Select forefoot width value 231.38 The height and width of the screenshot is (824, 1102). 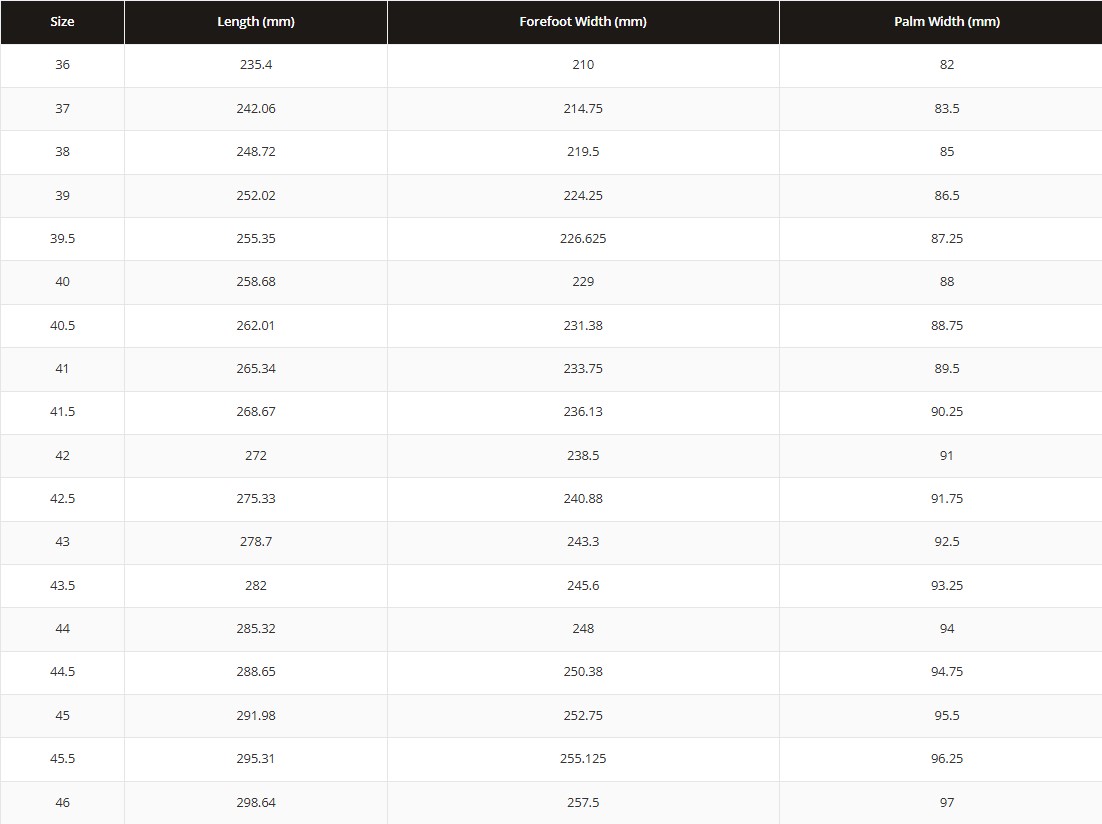click(583, 326)
